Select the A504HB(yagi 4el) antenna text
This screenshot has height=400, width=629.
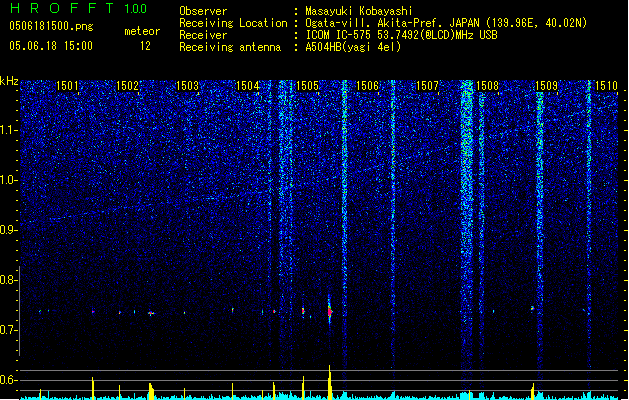tap(353, 47)
